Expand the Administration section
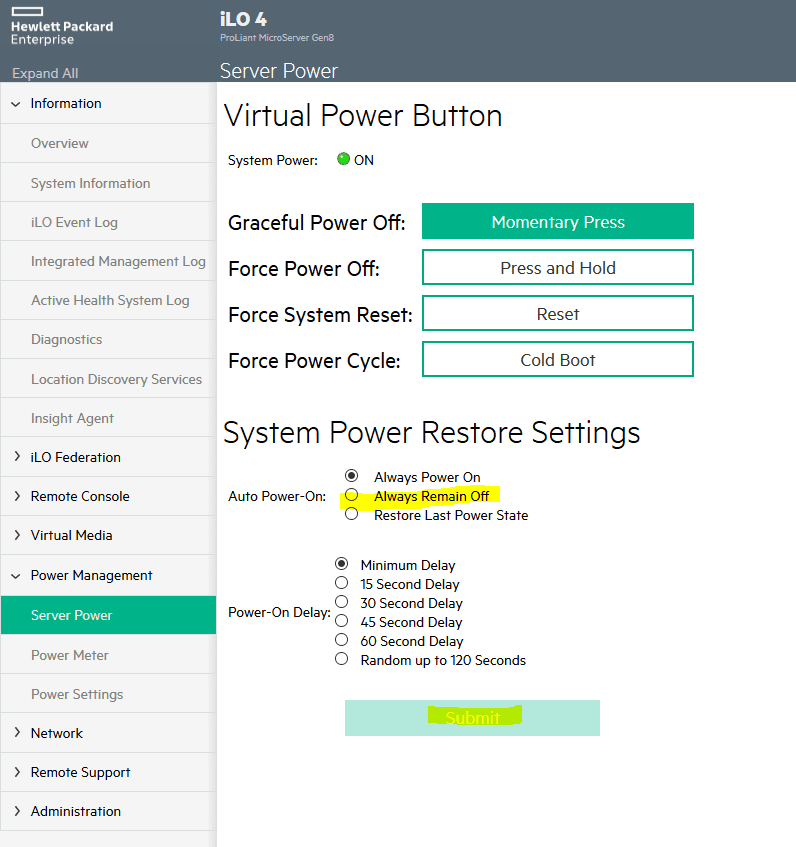Image resolution: width=796 pixels, height=847 pixels. [x=17, y=811]
